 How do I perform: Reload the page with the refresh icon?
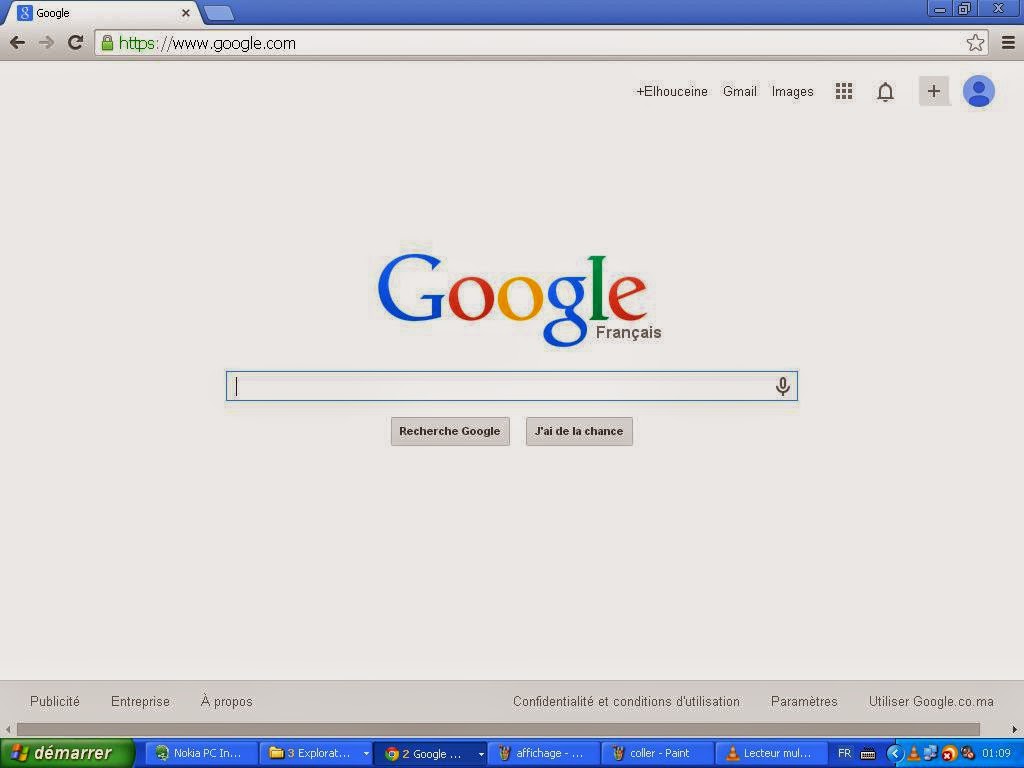click(76, 43)
